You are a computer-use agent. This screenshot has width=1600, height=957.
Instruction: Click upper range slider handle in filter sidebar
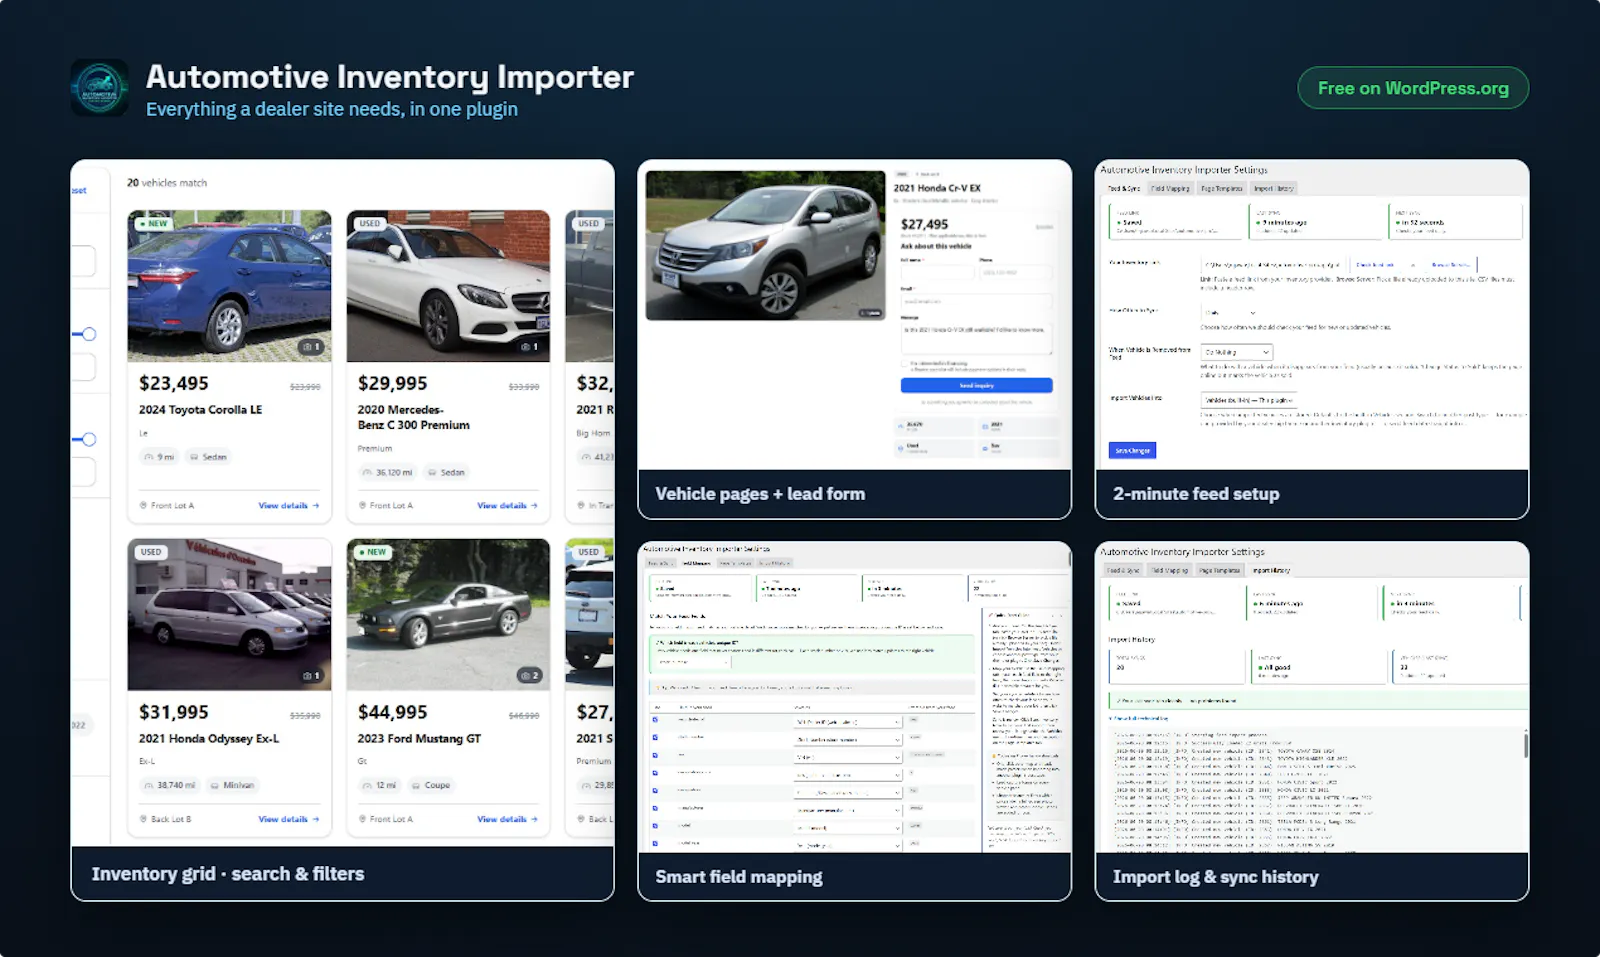pos(89,334)
